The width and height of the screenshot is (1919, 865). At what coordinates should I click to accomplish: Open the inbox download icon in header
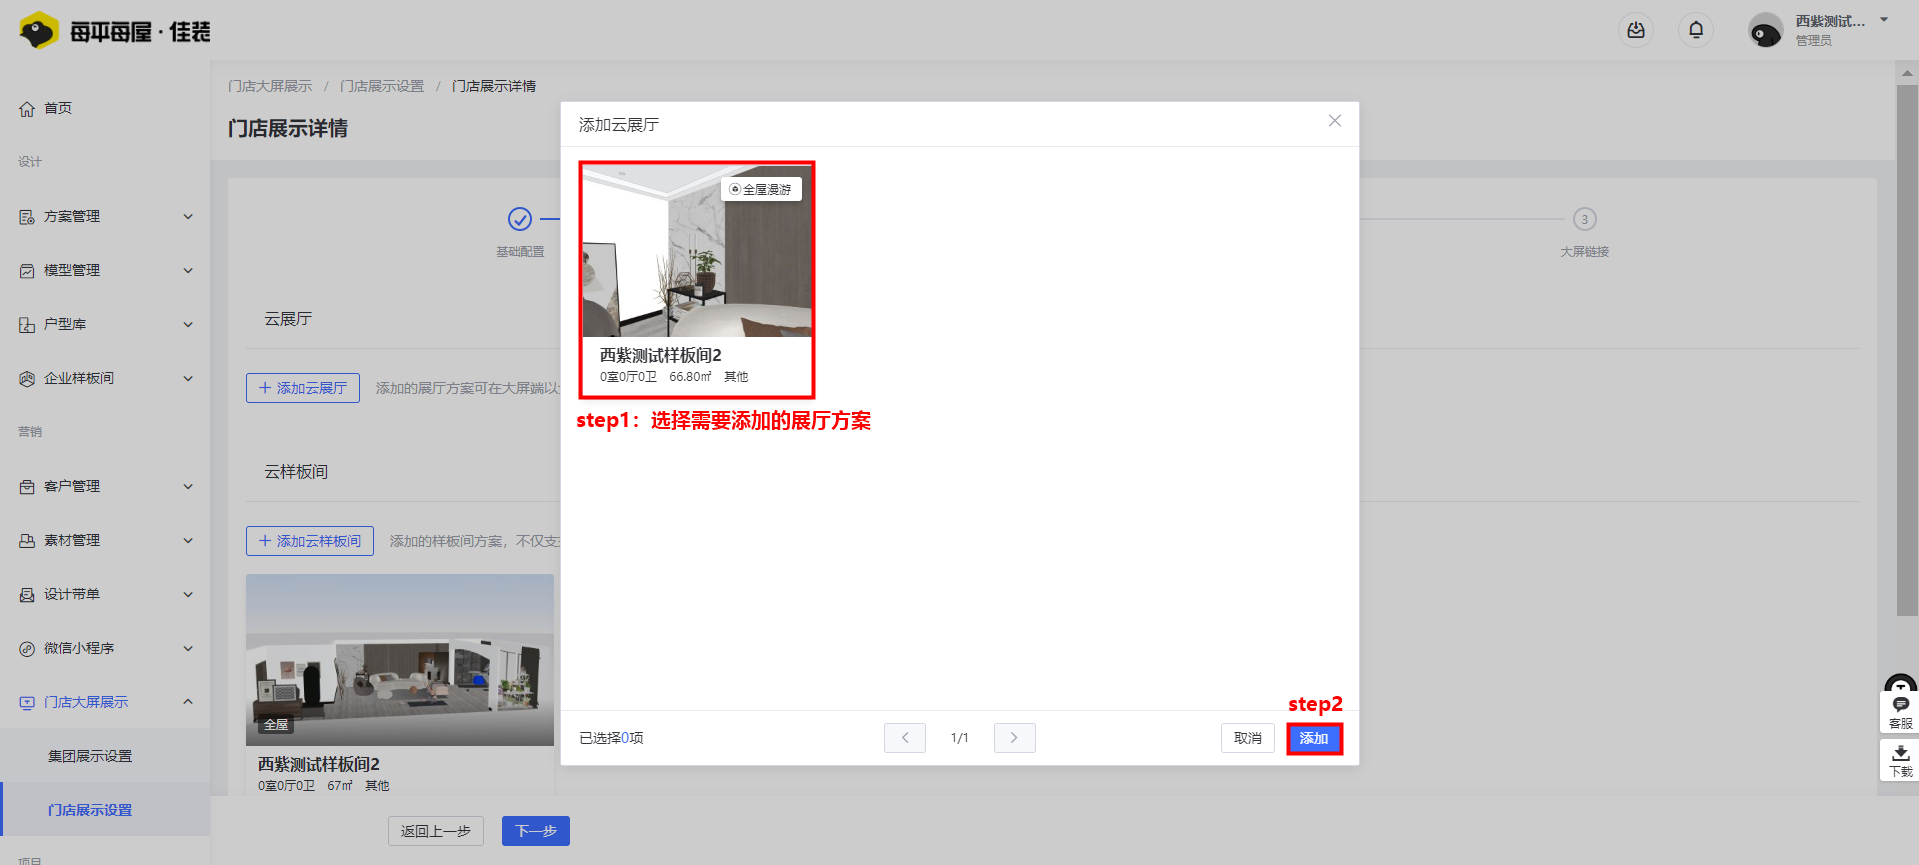pyautogui.click(x=1636, y=30)
